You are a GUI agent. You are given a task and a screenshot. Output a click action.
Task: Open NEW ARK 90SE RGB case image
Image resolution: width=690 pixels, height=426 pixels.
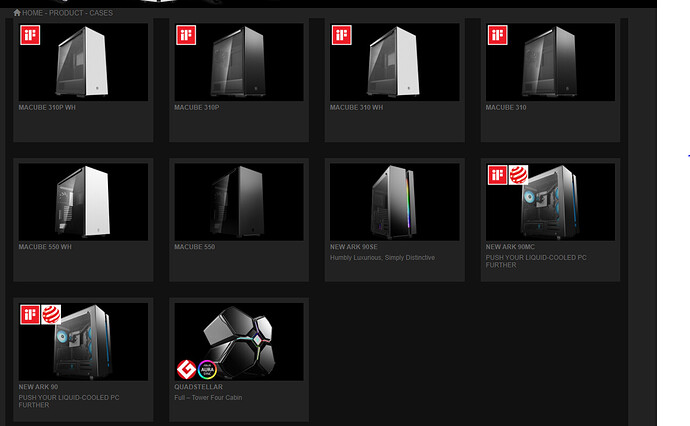(x=395, y=202)
